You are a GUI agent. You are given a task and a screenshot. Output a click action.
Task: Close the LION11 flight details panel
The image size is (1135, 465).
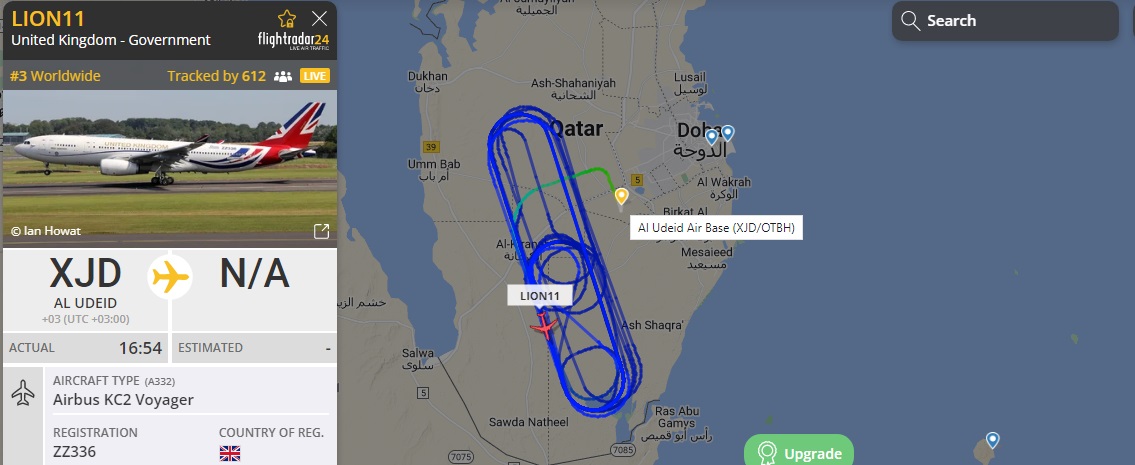pos(319,19)
